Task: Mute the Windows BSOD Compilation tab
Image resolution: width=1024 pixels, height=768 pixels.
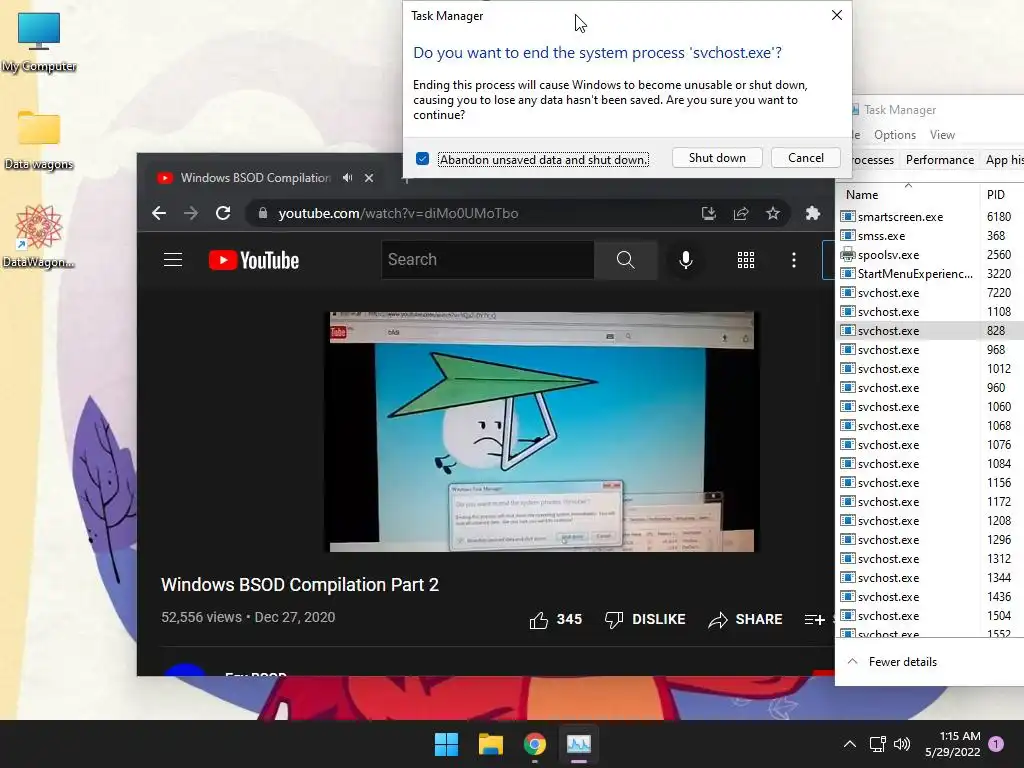Action: click(347, 178)
